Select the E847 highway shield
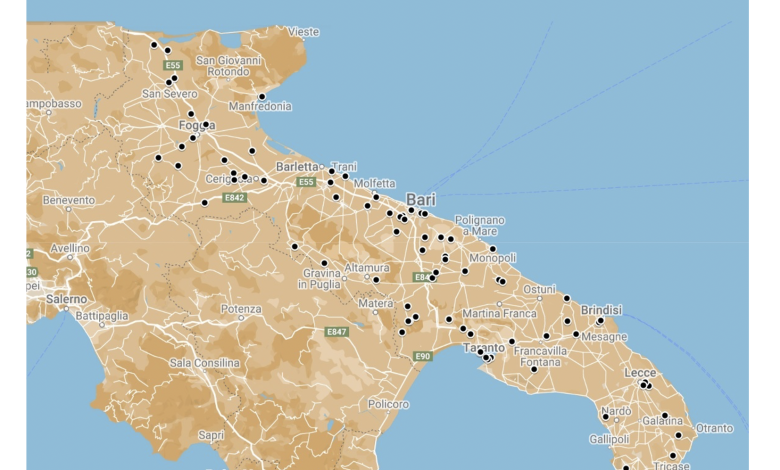The height and width of the screenshot is (470, 780). (x=336, y=331)
